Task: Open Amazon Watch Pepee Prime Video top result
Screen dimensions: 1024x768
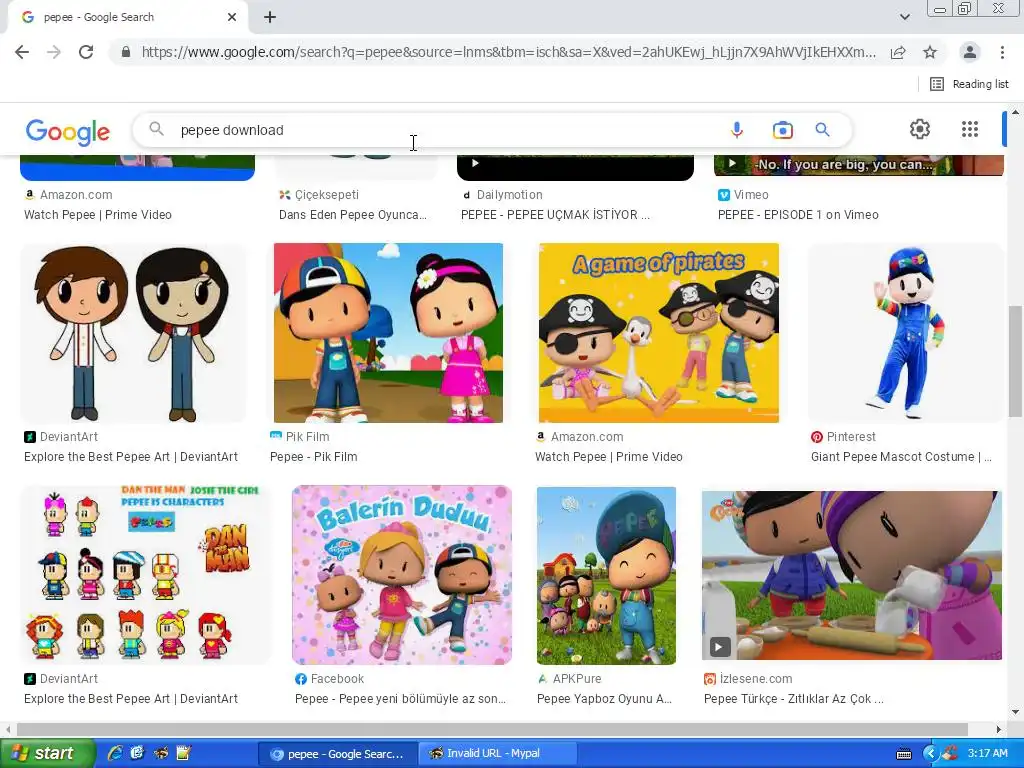Action: pos(98,215)
